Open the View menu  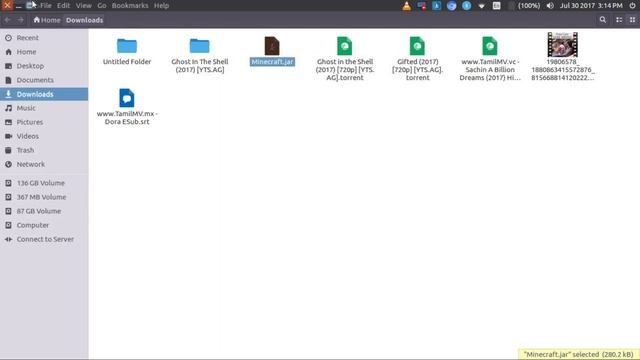[84, 6]
